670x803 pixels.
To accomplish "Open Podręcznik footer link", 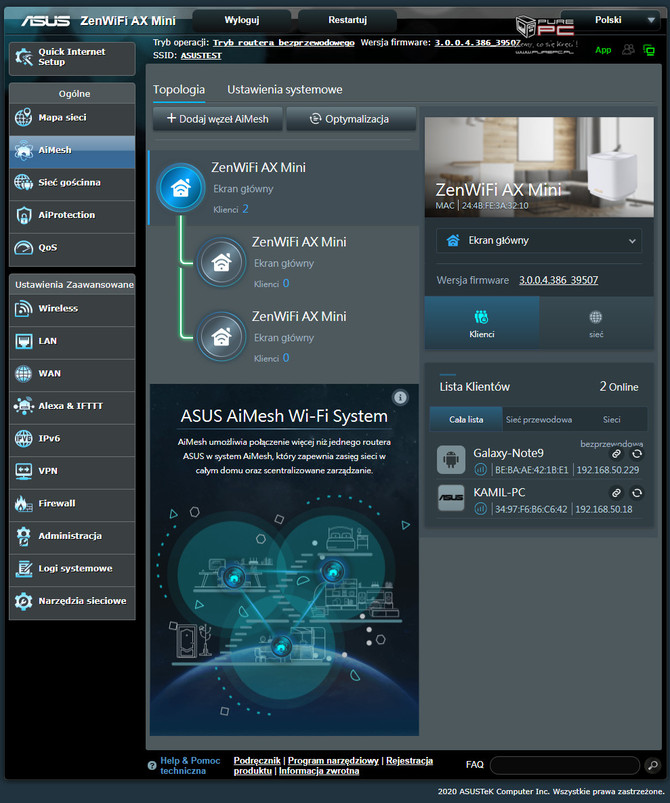I will [257, 760].
